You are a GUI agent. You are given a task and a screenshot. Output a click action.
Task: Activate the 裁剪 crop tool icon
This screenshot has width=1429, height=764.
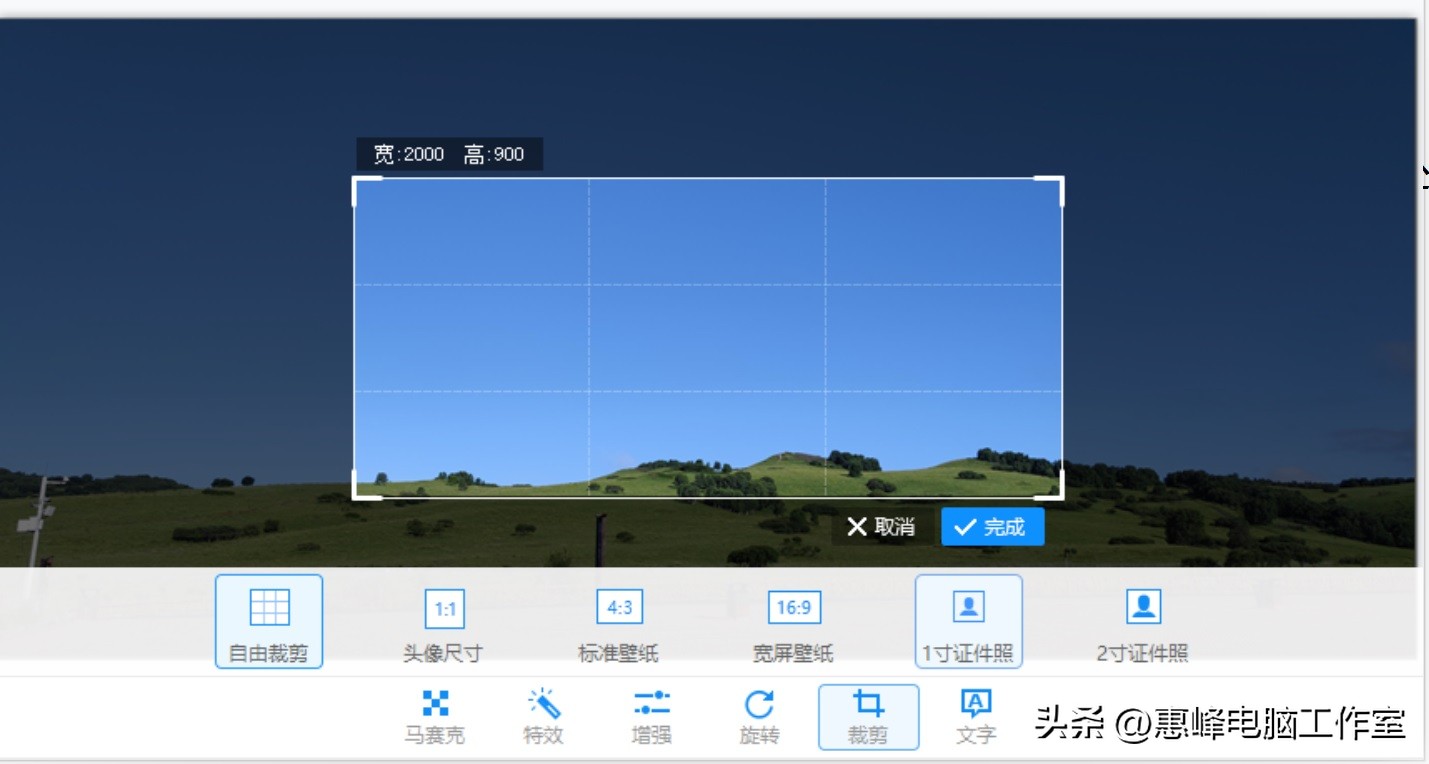click(x=867, y=703)
